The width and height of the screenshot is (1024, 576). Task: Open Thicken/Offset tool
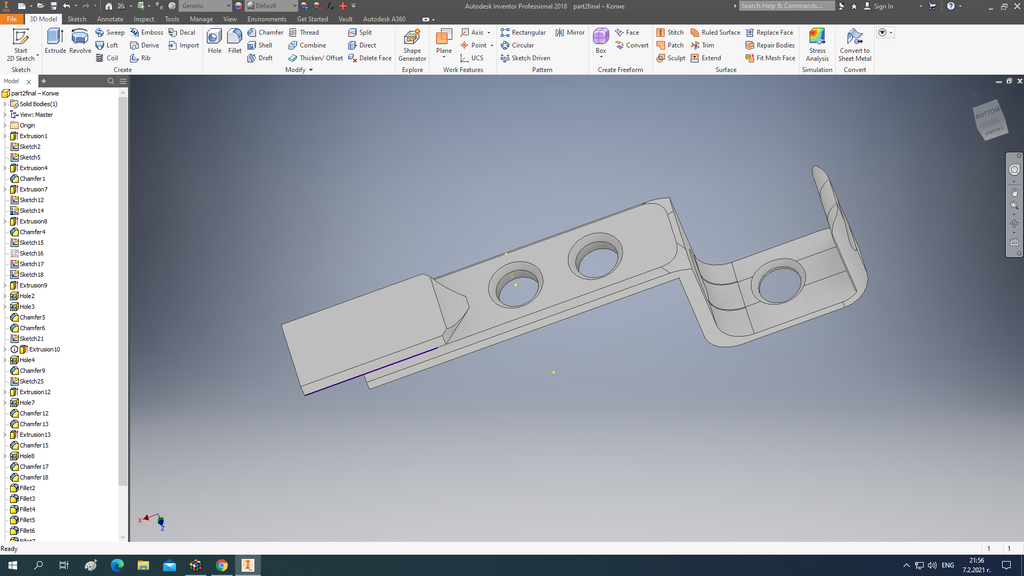pyautogui.click(x=315, y=58)
